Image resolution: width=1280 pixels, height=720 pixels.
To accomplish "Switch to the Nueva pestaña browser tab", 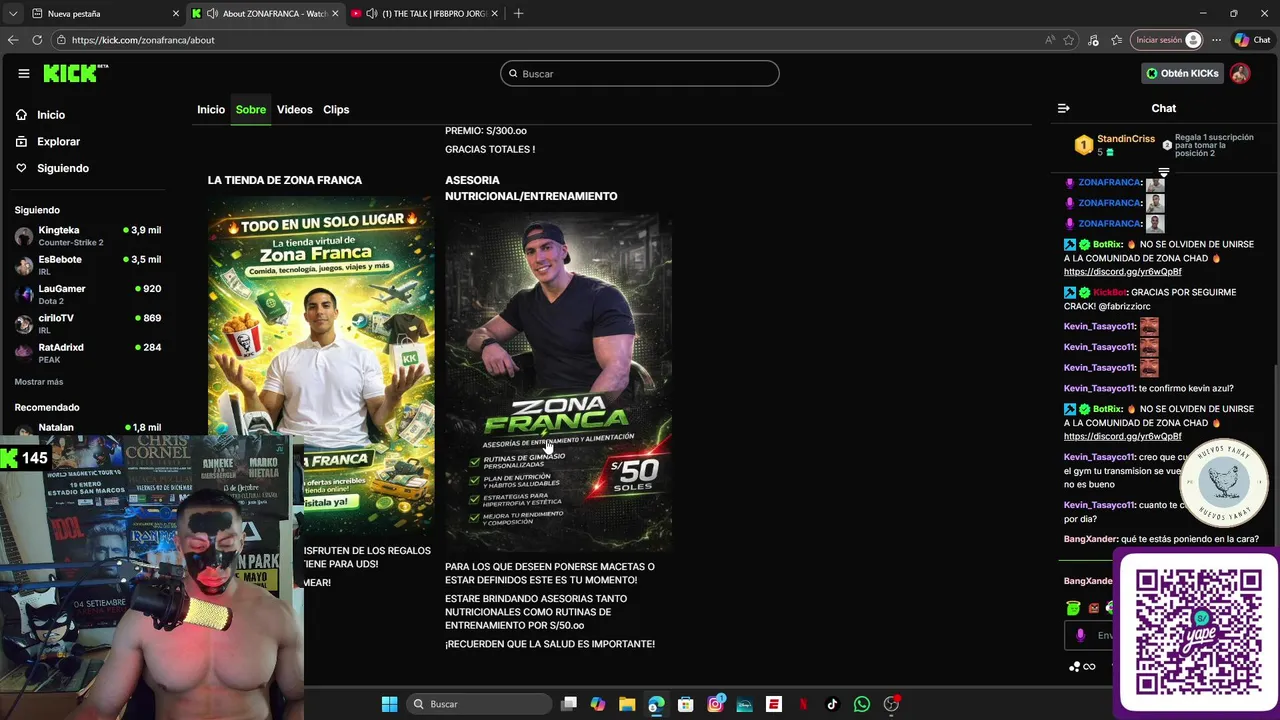I will click(104, 14).
